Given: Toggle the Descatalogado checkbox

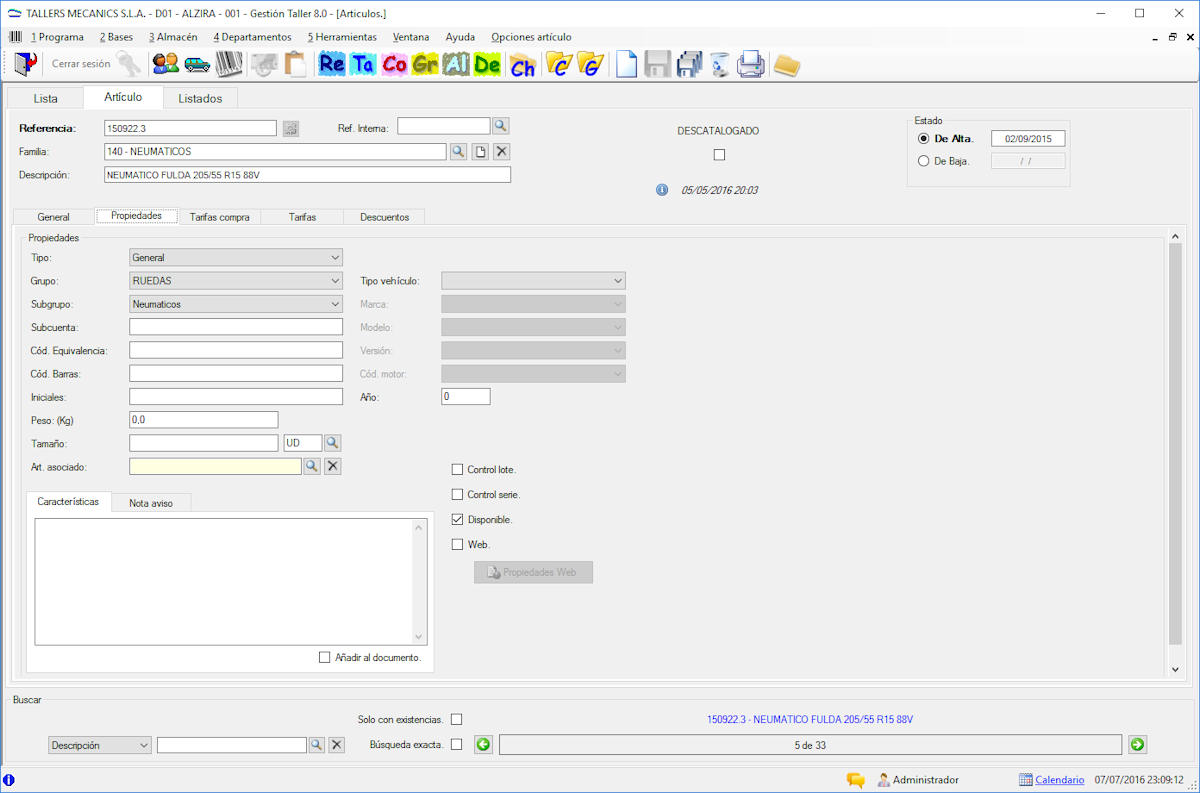Looking at the screenshot, I should point(719,155).
